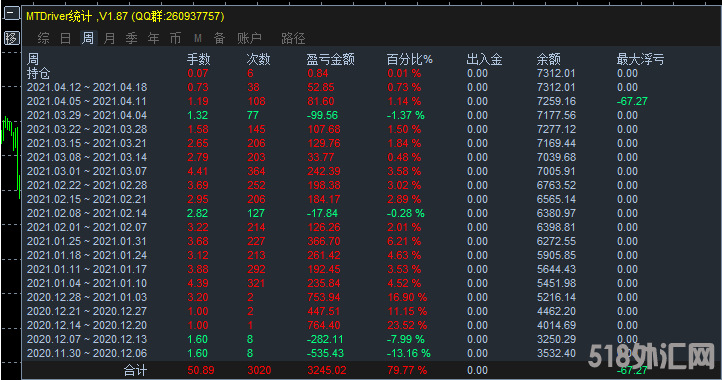Click balance value 5216.14

(x=556, y=298)
